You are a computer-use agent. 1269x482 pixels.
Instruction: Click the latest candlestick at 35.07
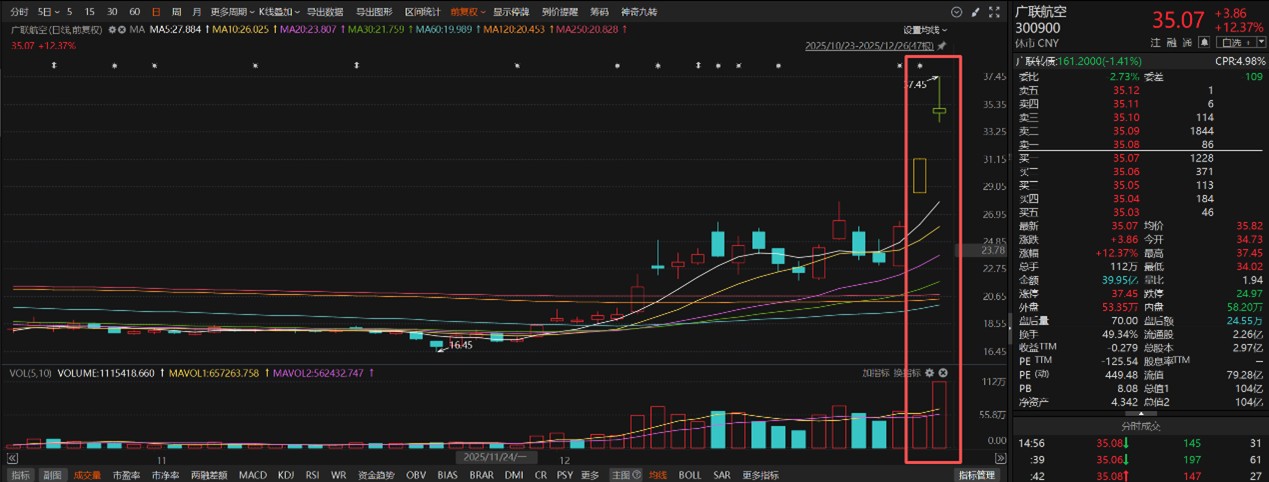pos(939,110)
